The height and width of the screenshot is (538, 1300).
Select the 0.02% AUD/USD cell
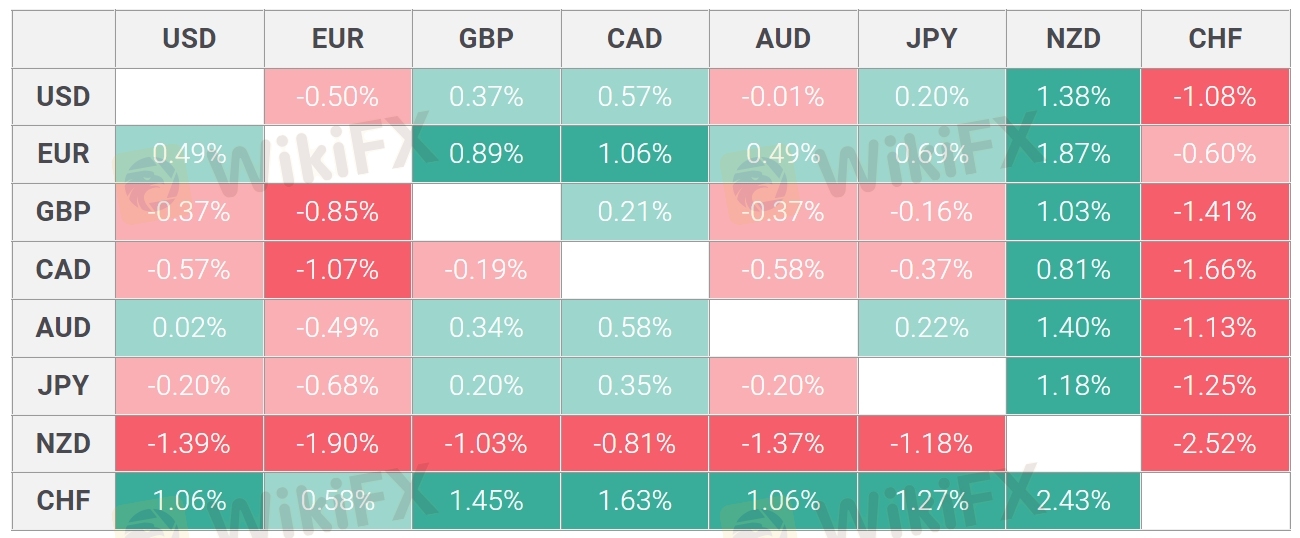point(189,328)
